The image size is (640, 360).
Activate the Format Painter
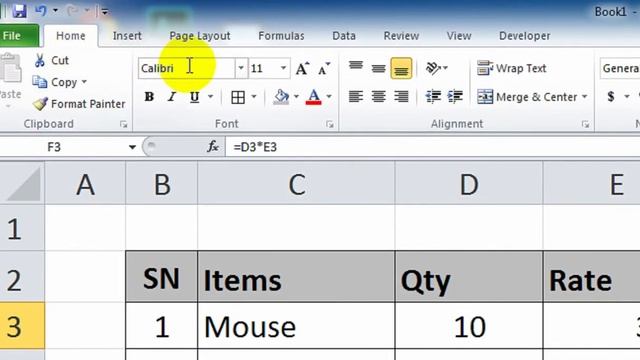[79, 104]
